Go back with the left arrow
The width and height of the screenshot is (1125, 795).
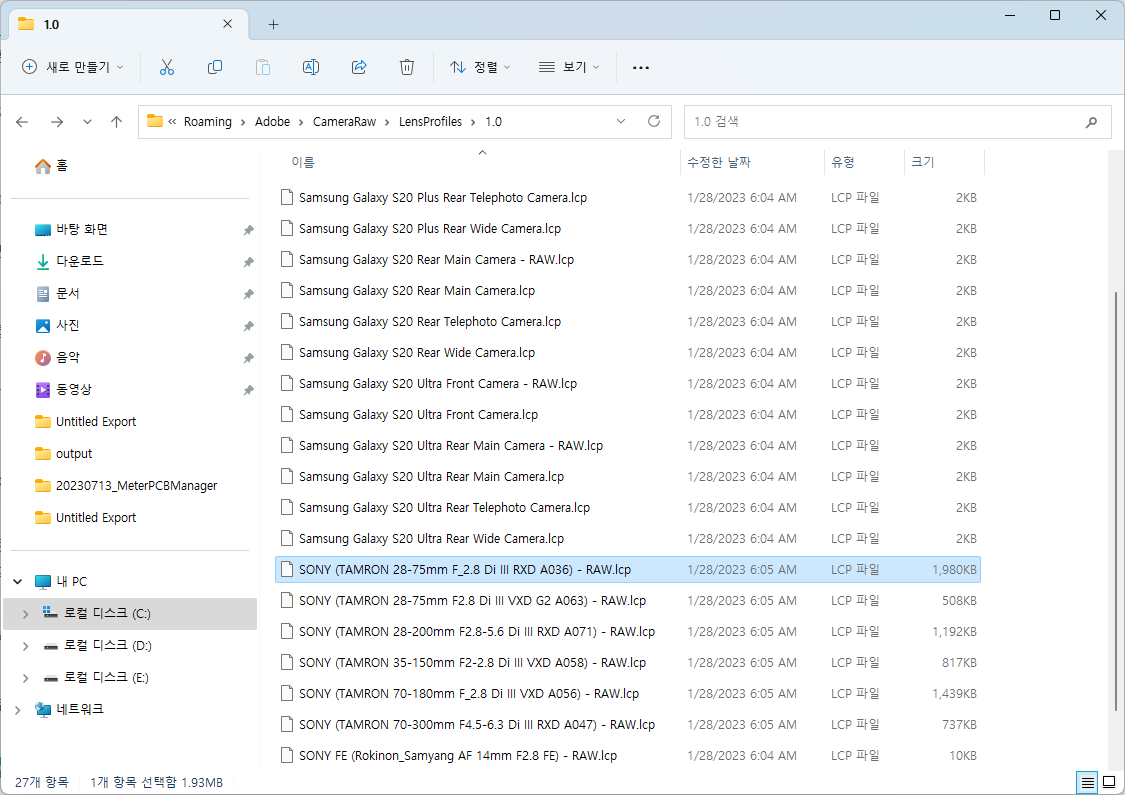22,122
